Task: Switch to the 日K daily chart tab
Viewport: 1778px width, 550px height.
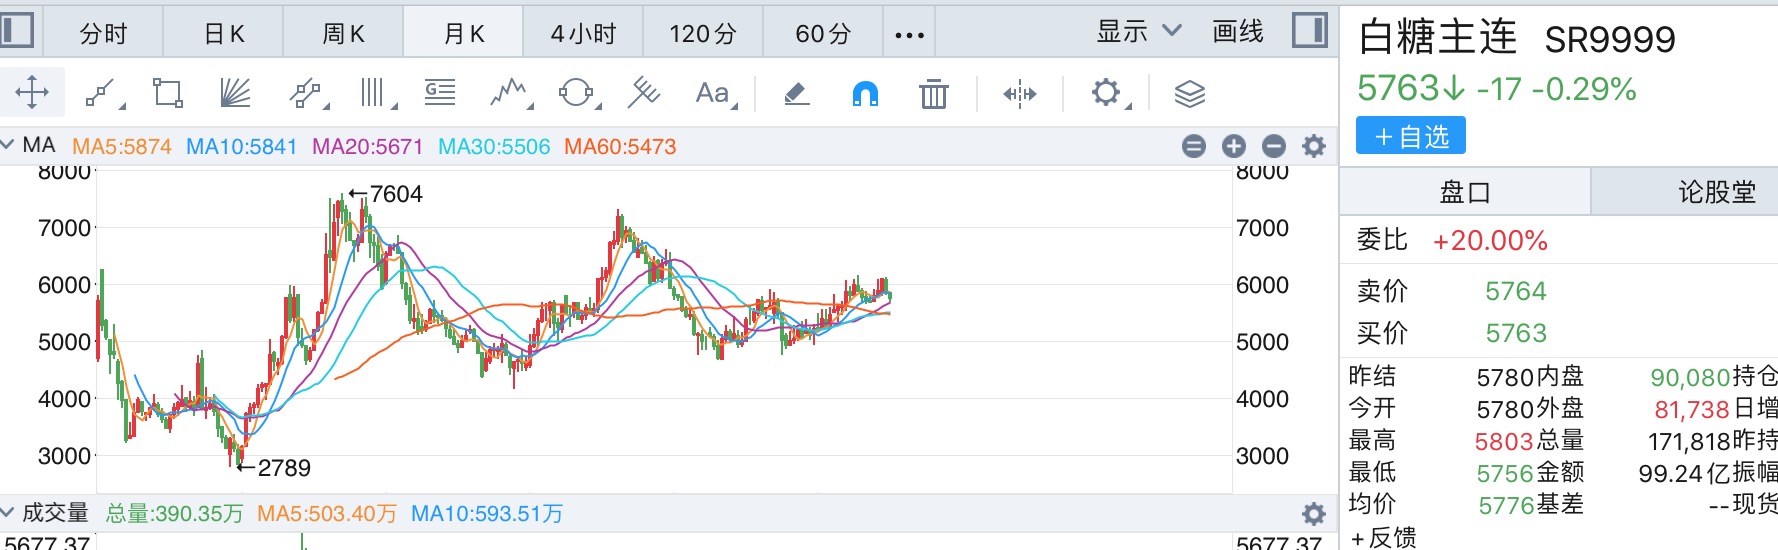Action: [224, 34]
